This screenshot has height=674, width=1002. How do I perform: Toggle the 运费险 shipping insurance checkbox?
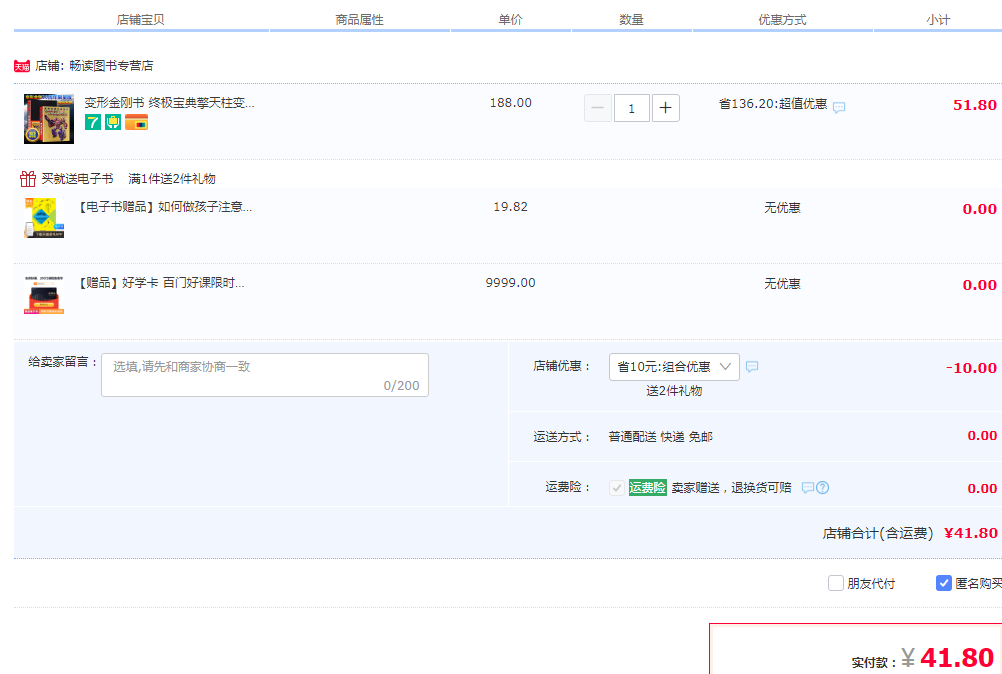[617, 488]
